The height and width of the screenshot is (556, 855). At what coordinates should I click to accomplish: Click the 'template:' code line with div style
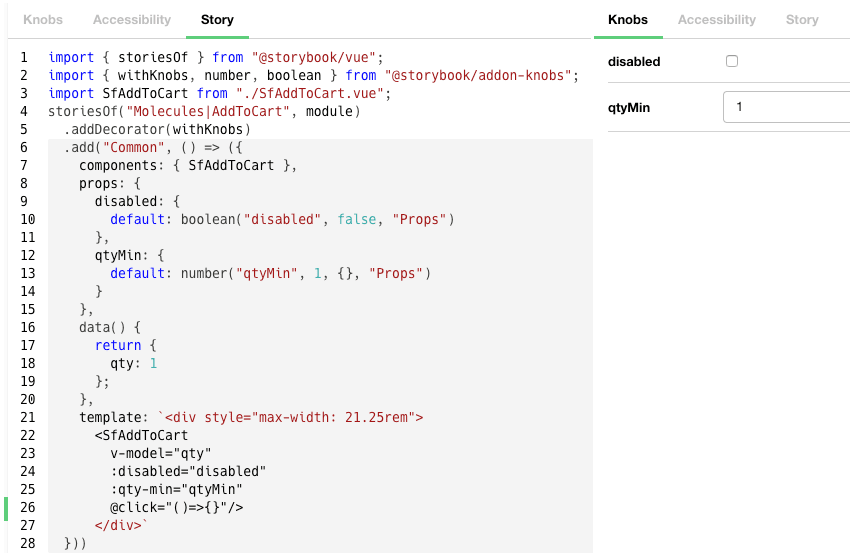[x=251, y=417]
